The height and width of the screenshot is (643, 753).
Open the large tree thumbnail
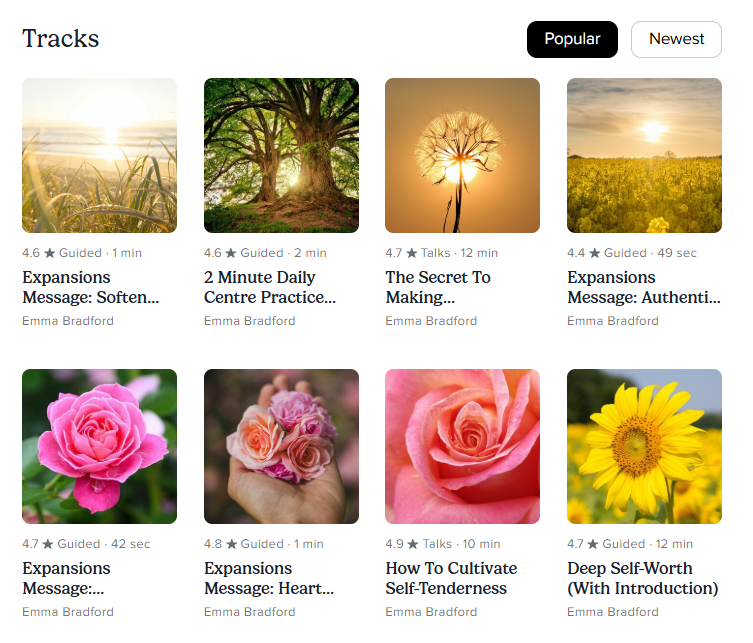tap(281, 155)
